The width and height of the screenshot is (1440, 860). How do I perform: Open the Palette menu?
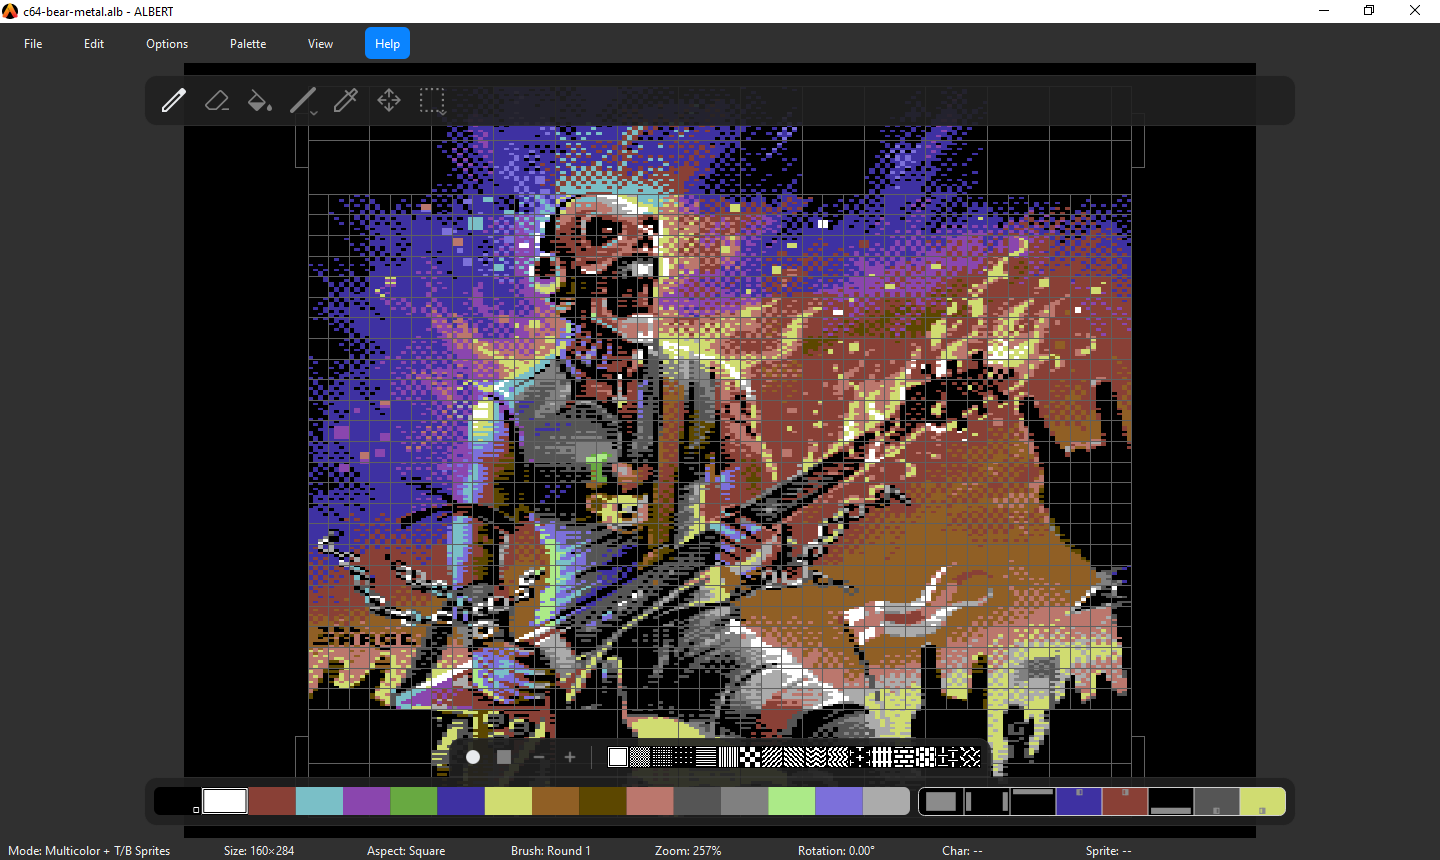[248, 44]
